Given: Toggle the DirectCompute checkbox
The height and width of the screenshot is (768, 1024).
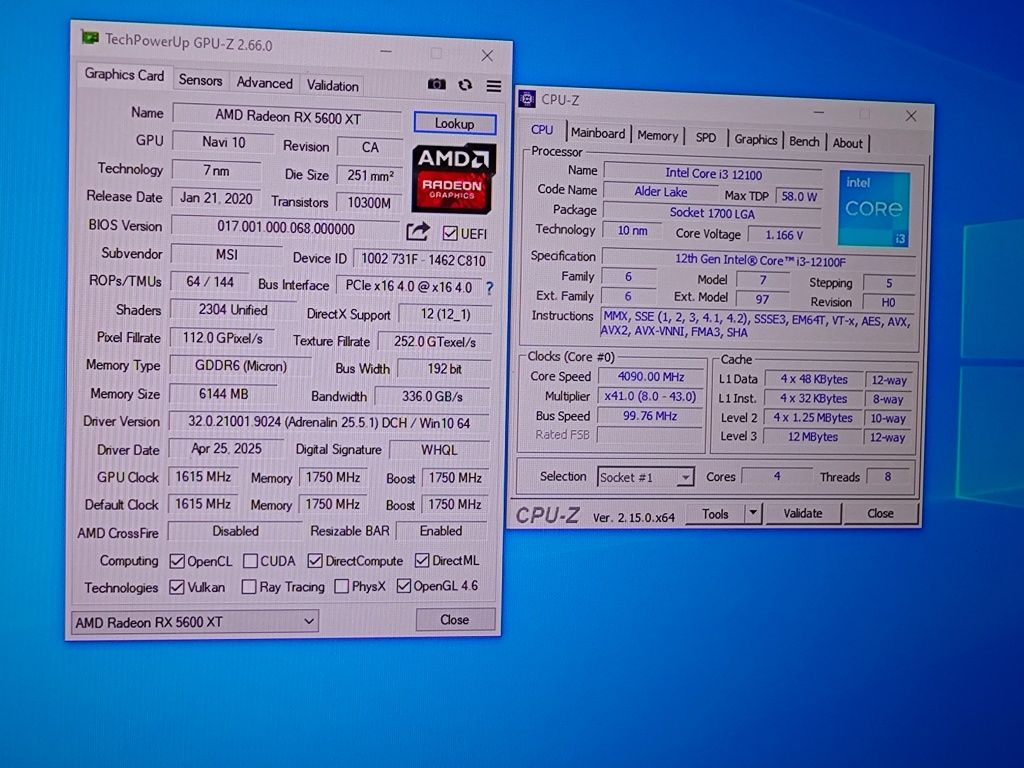Looking at the screenshot, I should [x=315, y=561].
